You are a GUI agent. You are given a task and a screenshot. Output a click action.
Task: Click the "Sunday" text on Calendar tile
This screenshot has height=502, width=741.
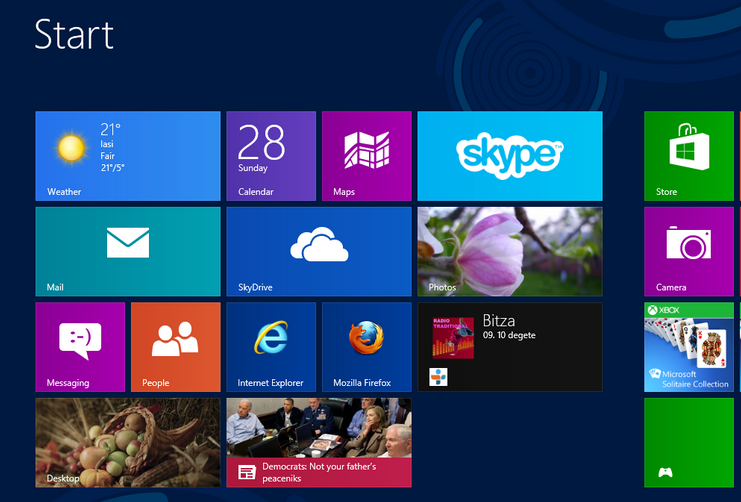click(x=253, y=168)
